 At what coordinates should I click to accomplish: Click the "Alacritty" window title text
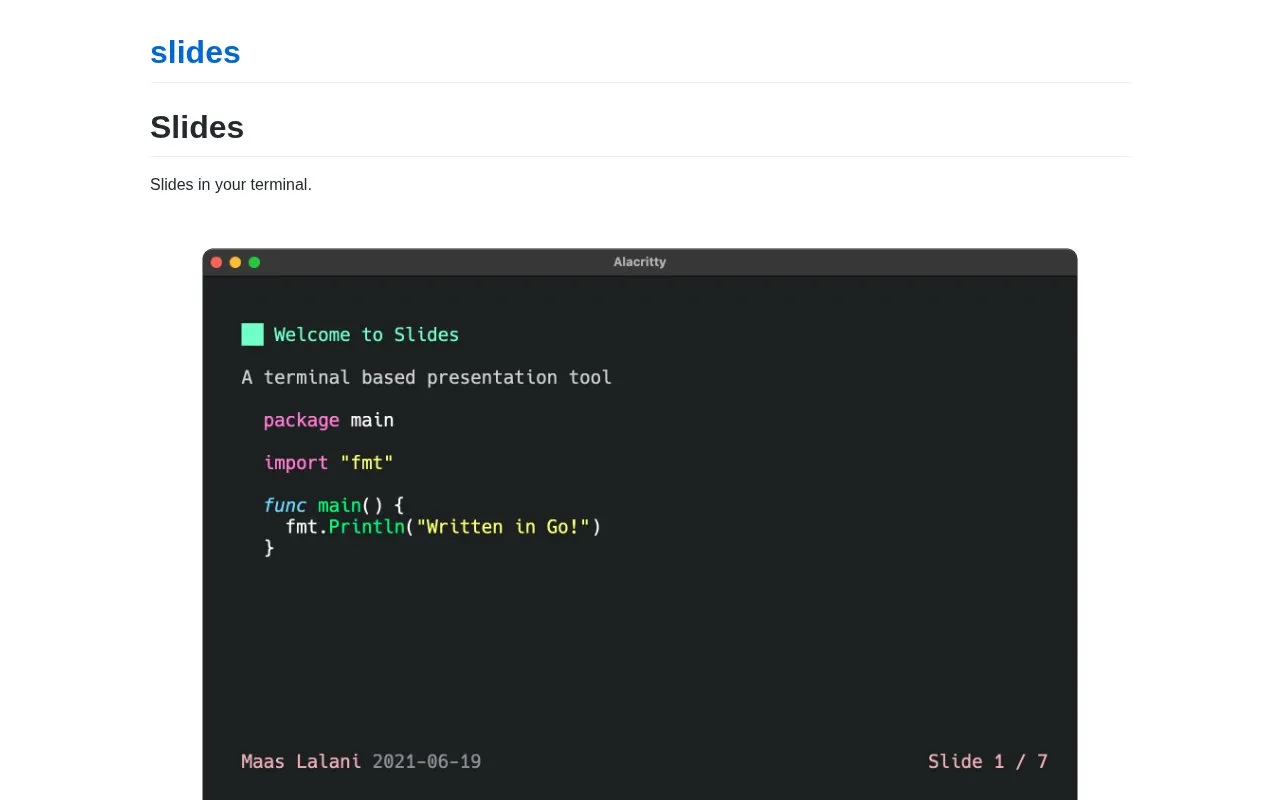[640, 262]
